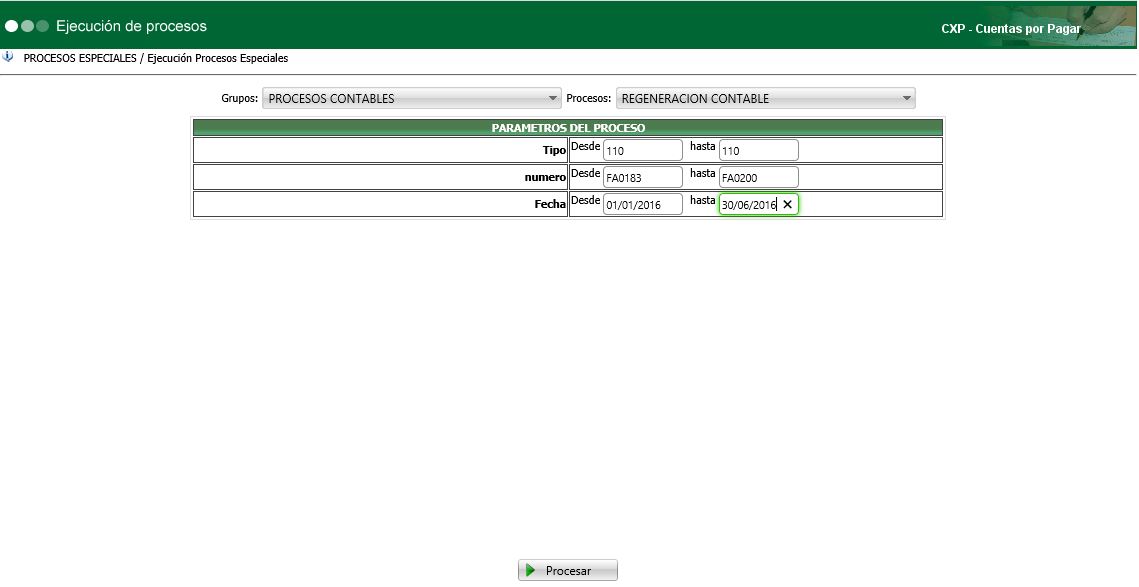The image size is (1139, 587).
Task: Click the Procesos: label
Action: [589, 98]
